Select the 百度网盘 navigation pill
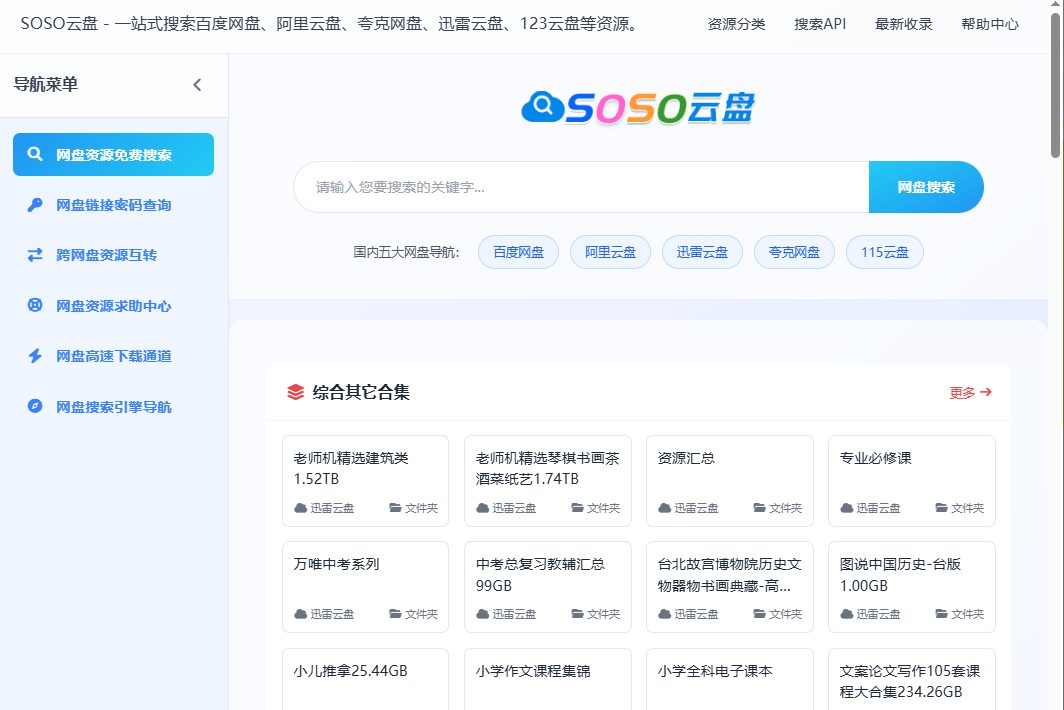 pyautogui.click(x=518, y=253)
